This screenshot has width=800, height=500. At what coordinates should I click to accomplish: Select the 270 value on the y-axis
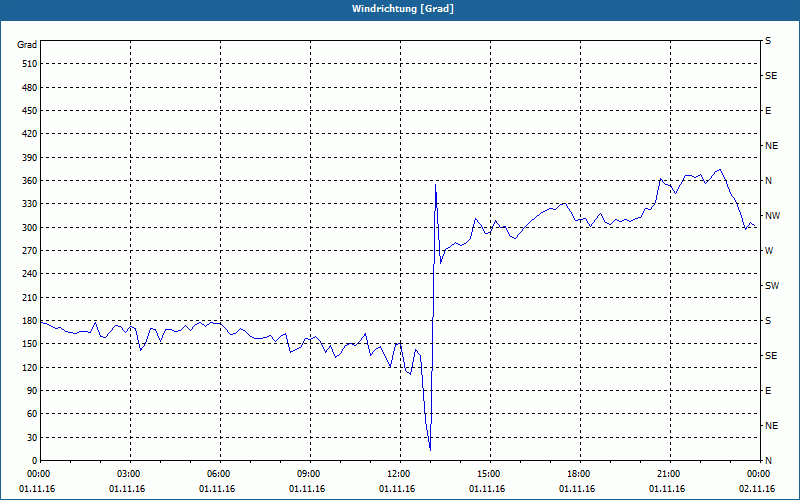pyautogui.click(x=30, y=251)
